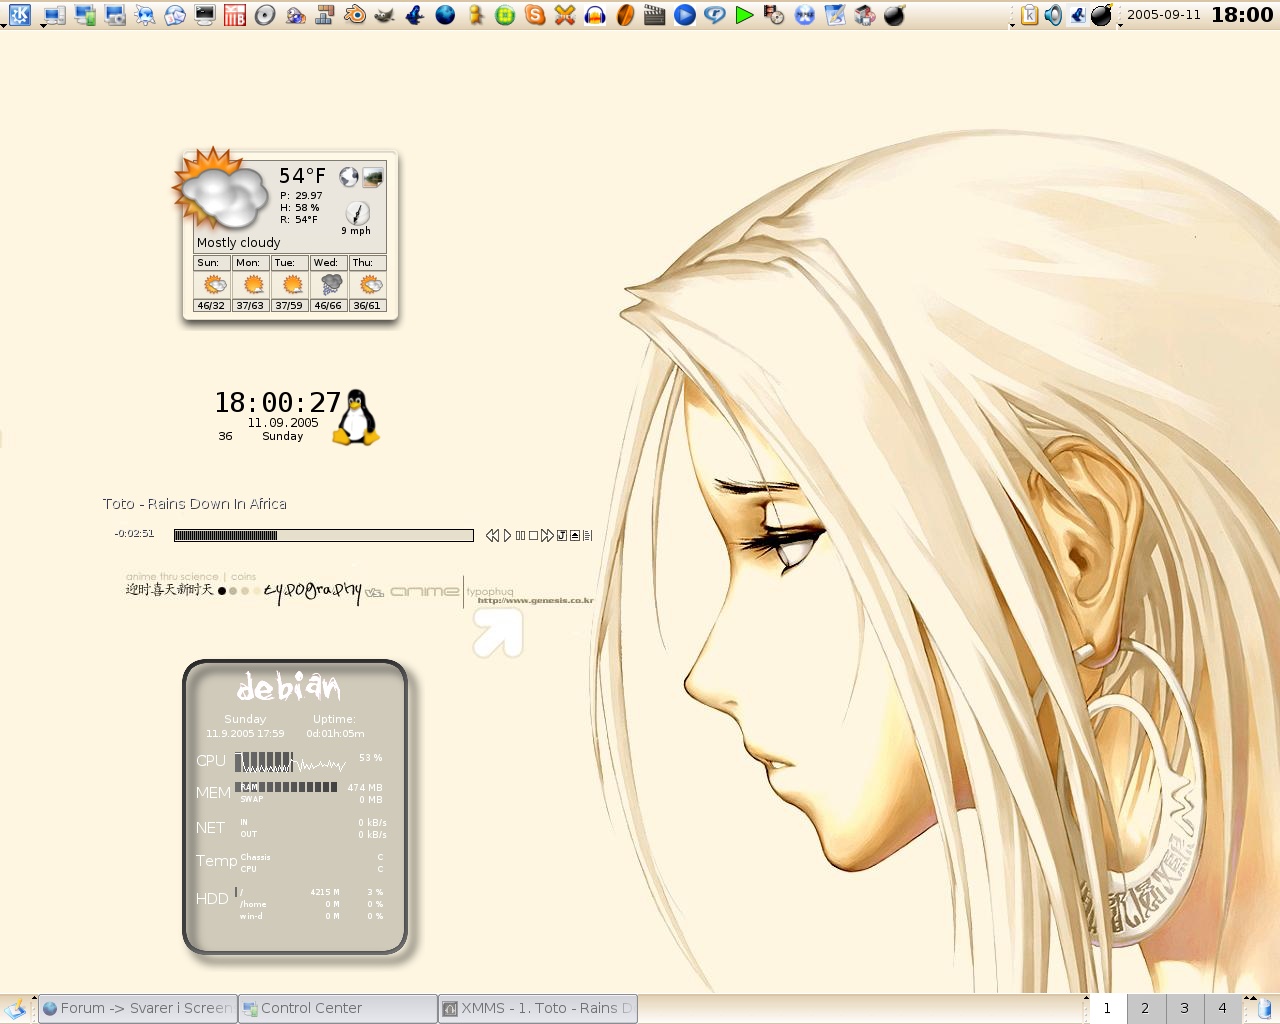The image size is (1280, 1024).
Task: Click the black bomb launcher in top panel
Action: pos(895,15)
